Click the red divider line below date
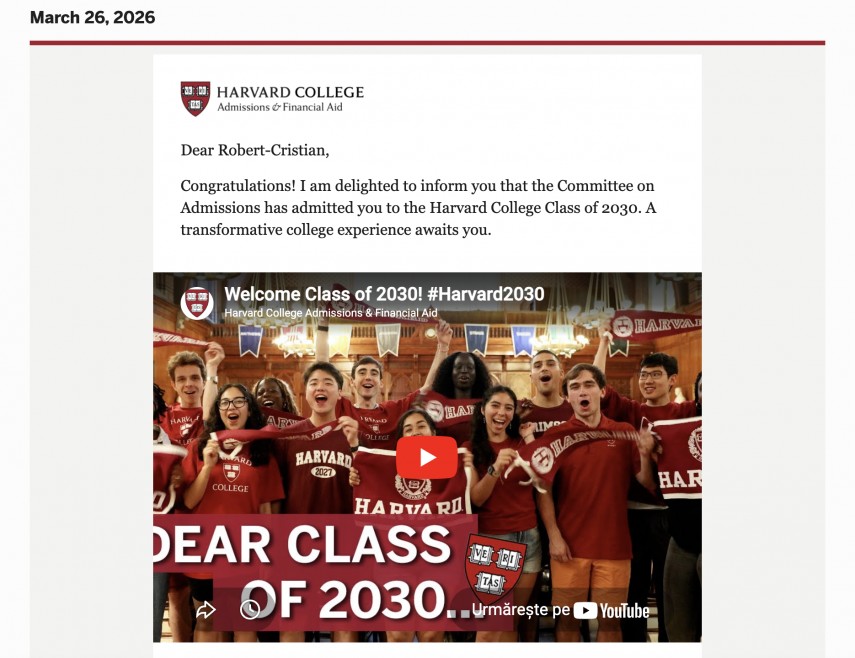855x658 pixels. coord(427,43)
